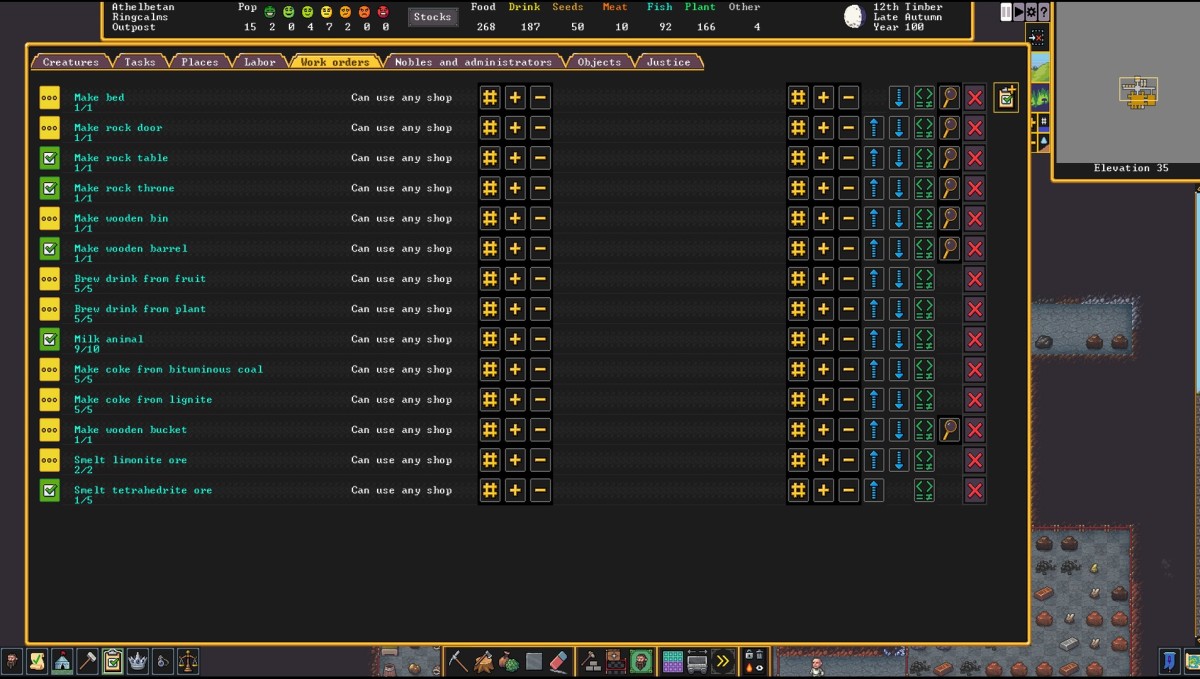Open the hauling minecart menu
The image size is (1200, 679).
coord(697,661)
